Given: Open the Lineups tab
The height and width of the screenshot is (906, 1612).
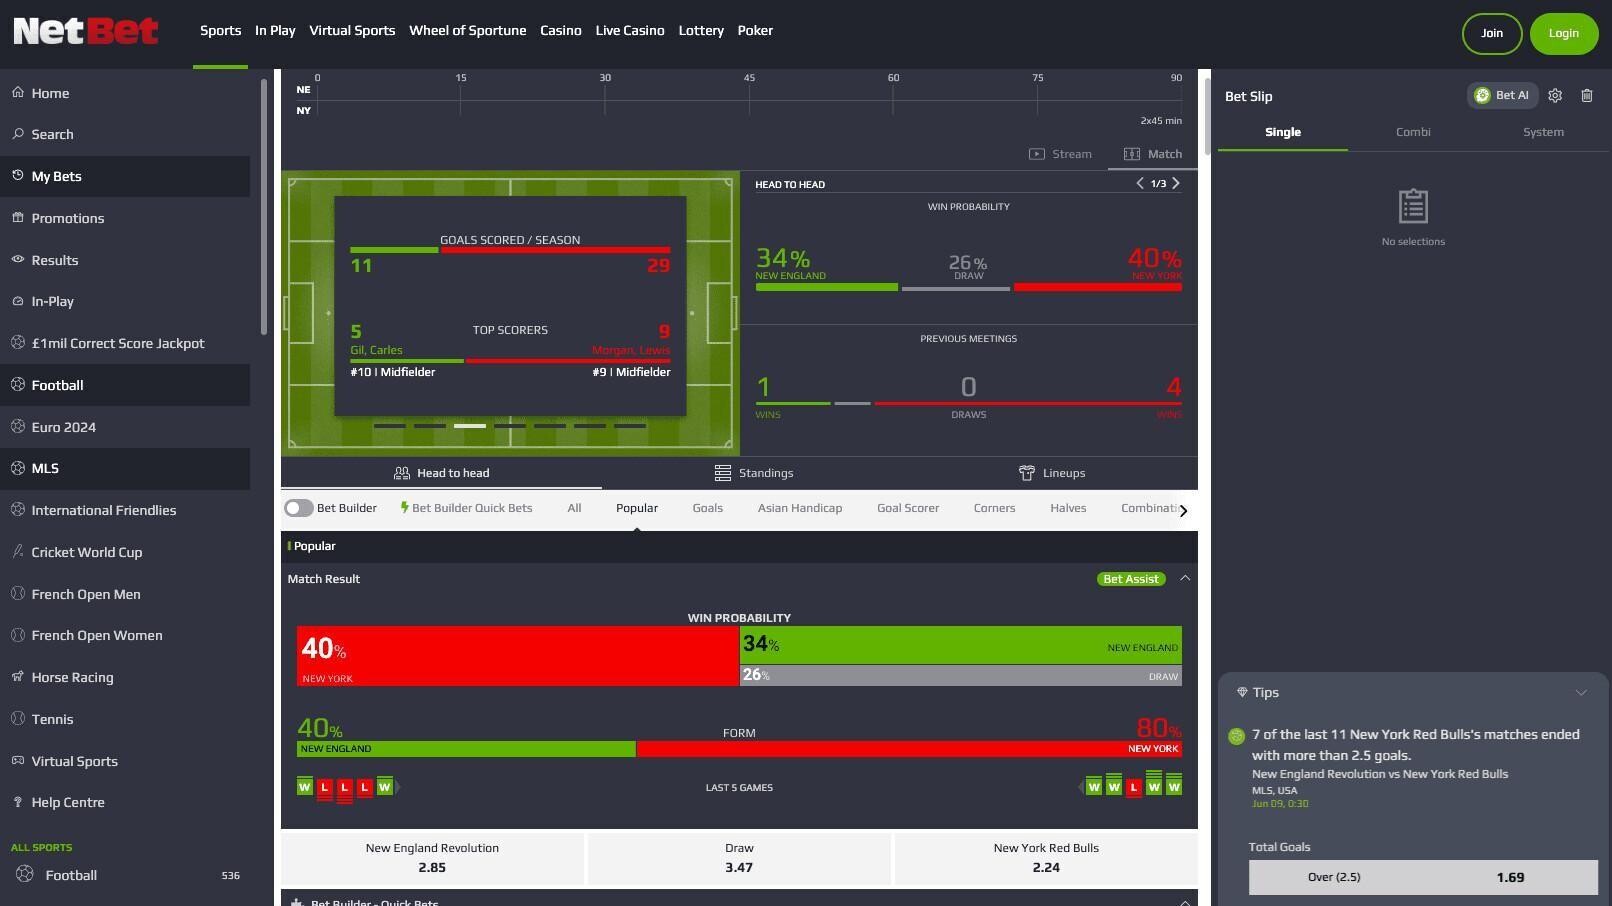Looking at the screenshot, I should click(1052, 473).
